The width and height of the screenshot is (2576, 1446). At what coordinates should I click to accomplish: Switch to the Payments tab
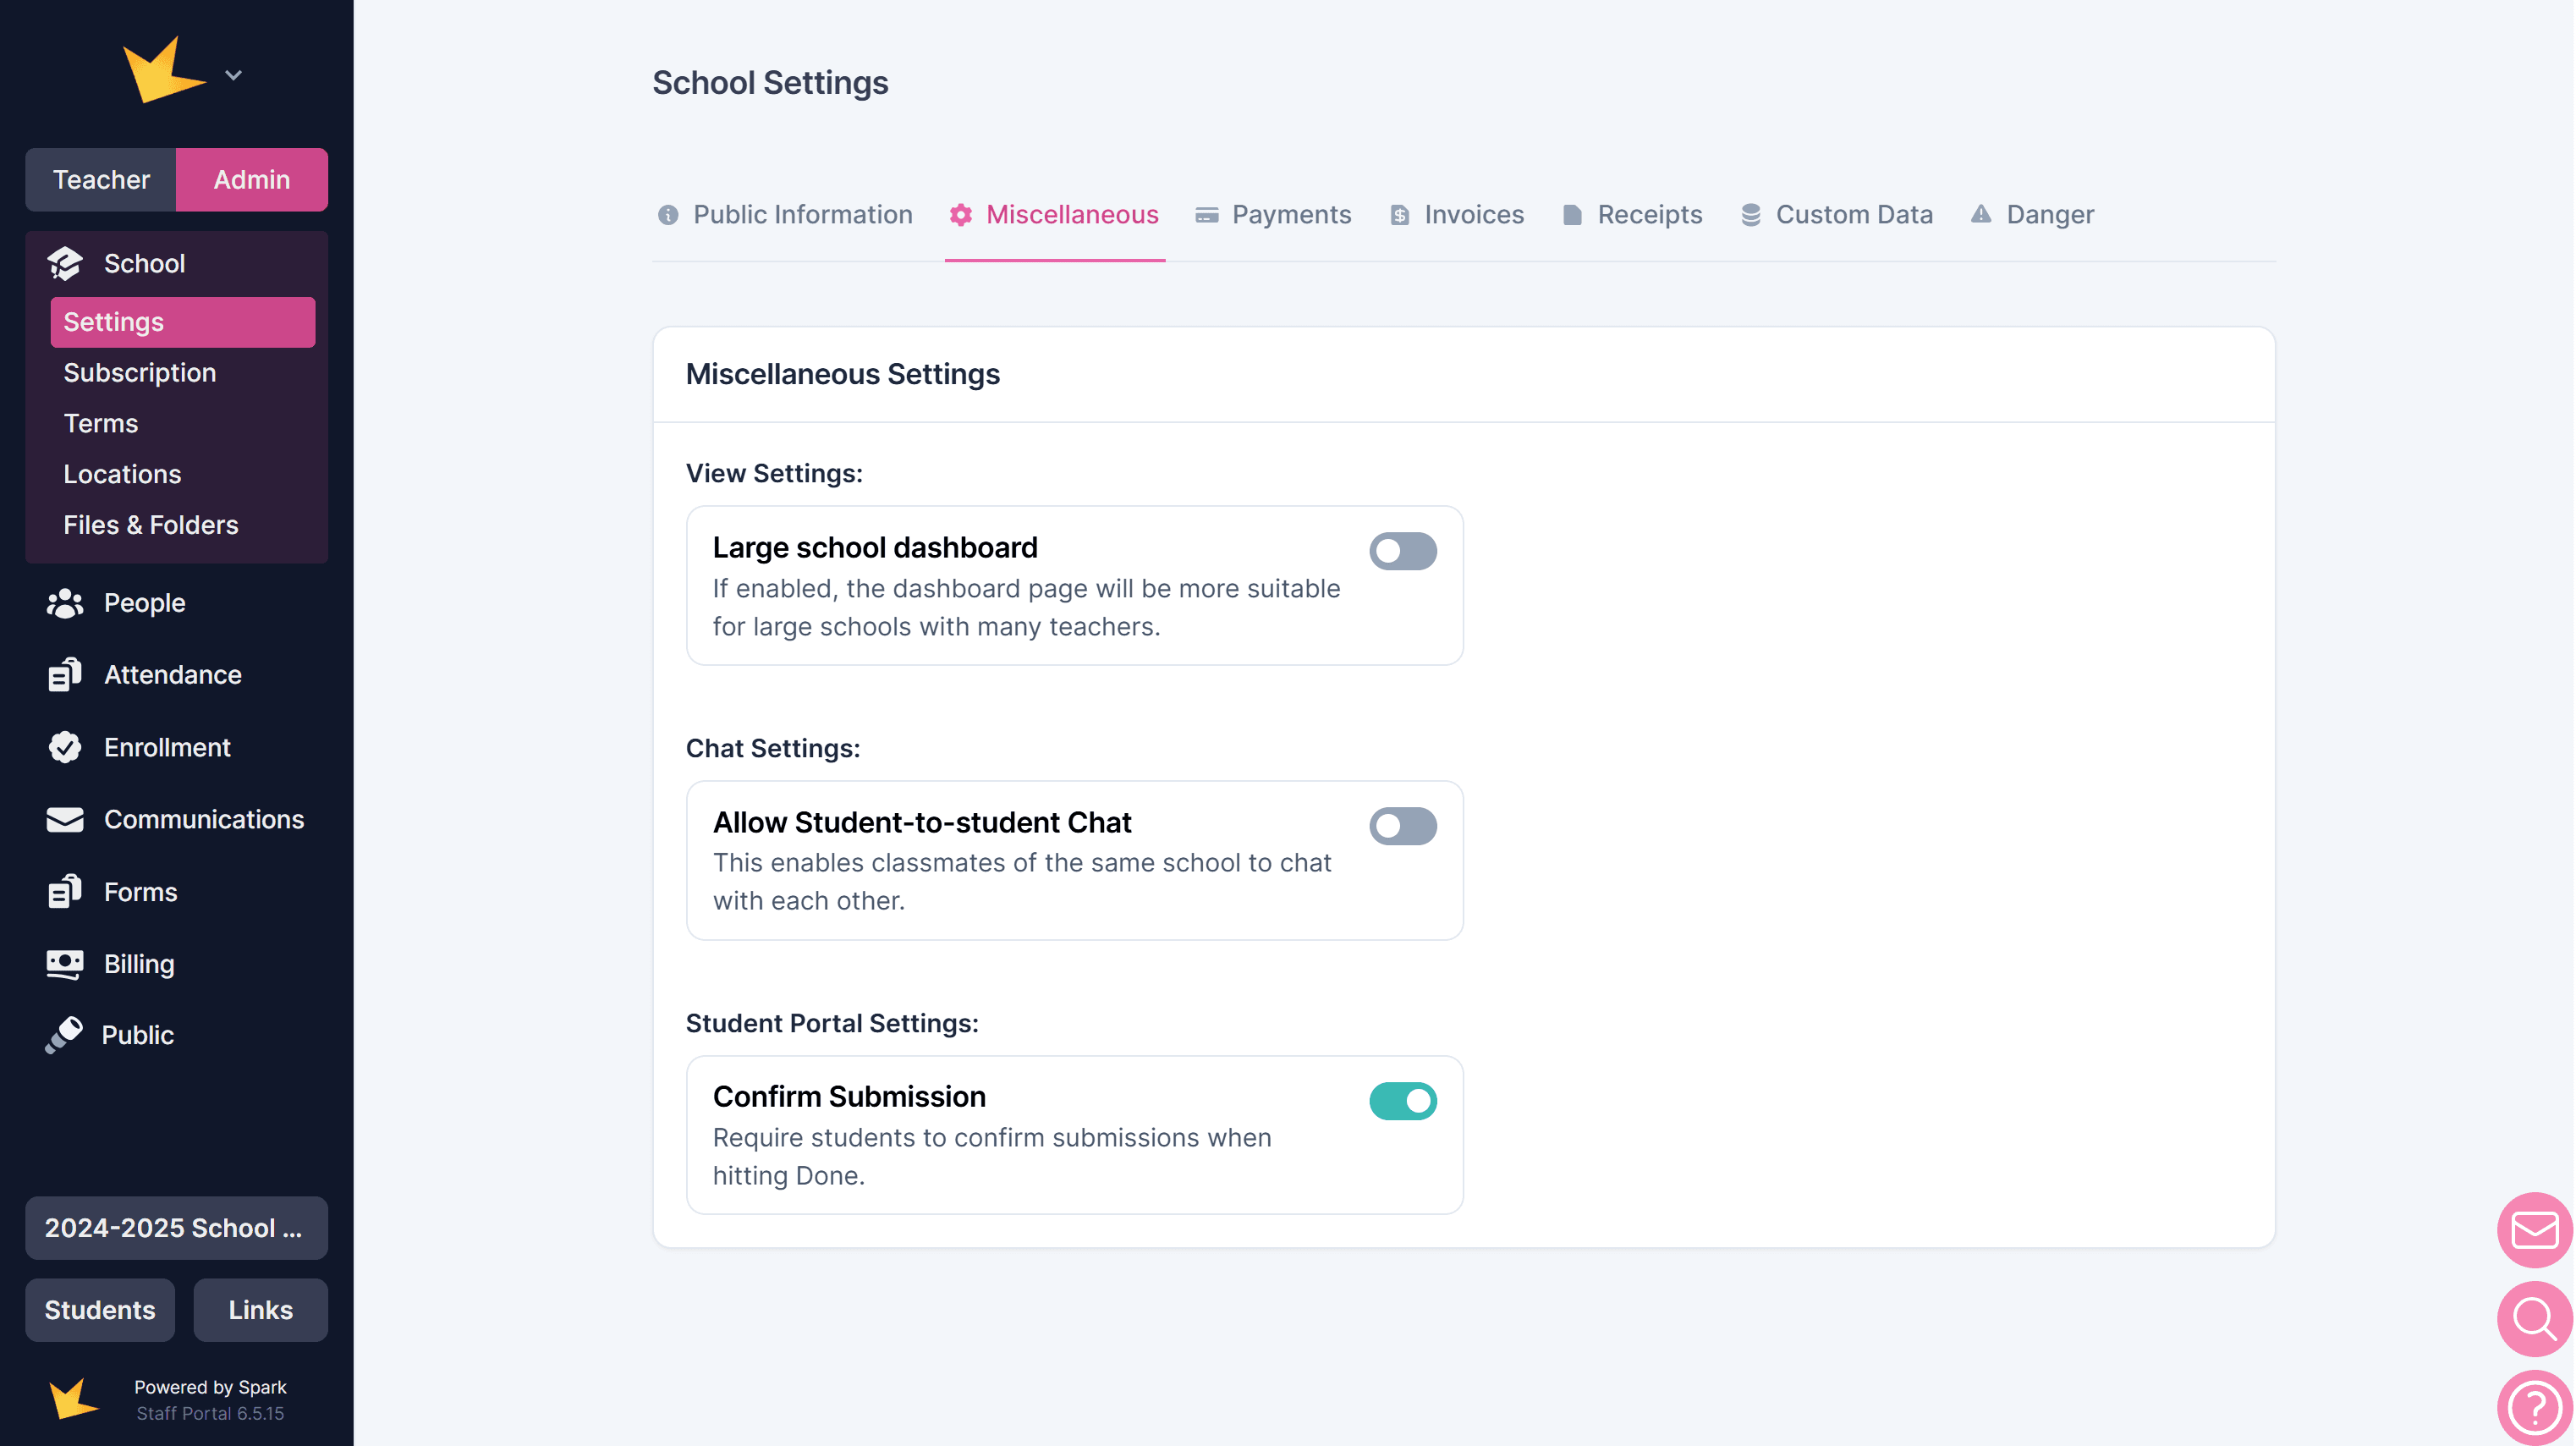pos(1273,215)
